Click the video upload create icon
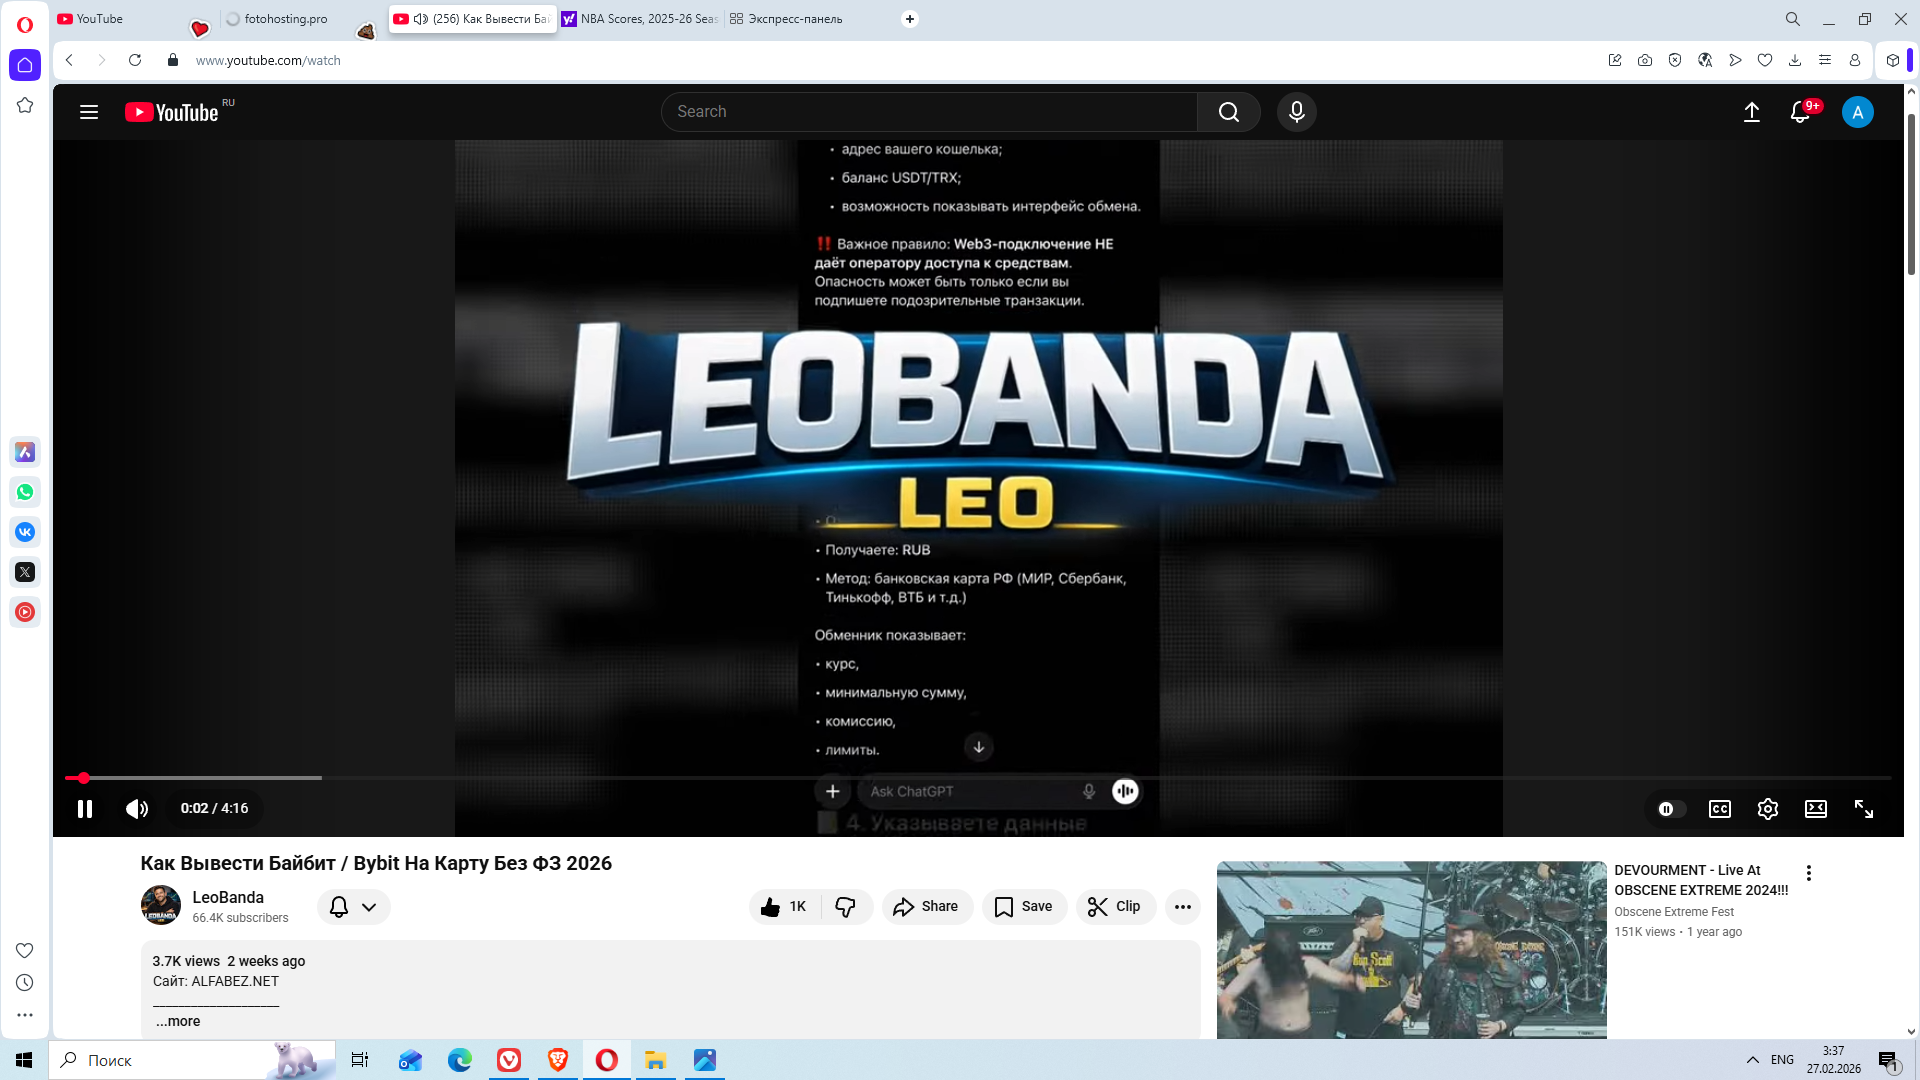1920x1080 pixels. coord(1752,112)
